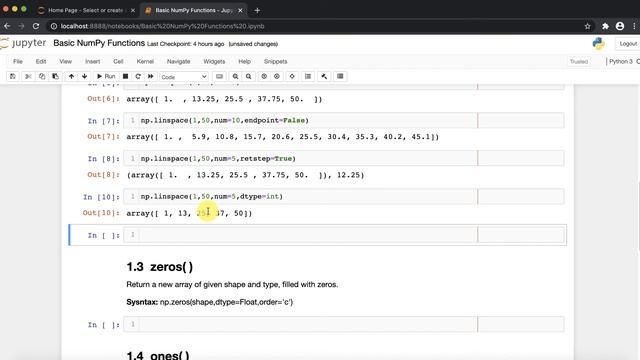Click the diamond-shaped toolbar icon

(292, 76)
